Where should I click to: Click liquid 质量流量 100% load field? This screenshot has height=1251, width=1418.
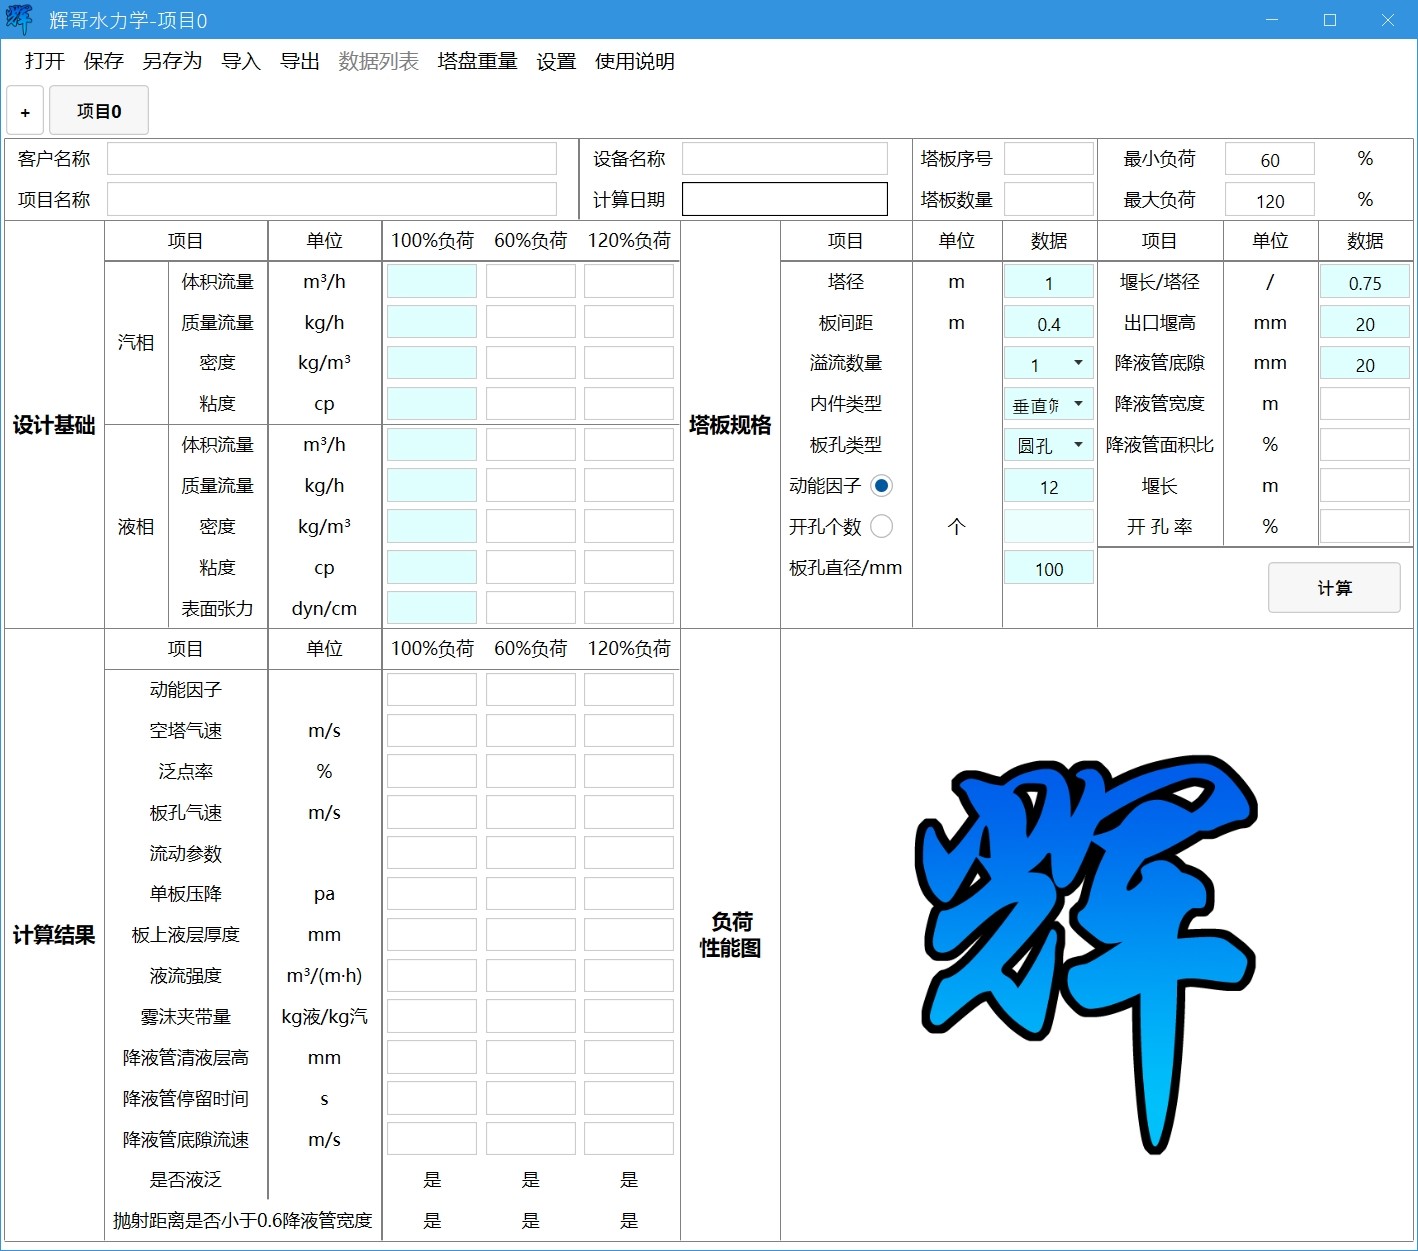[x=432, y=486]
